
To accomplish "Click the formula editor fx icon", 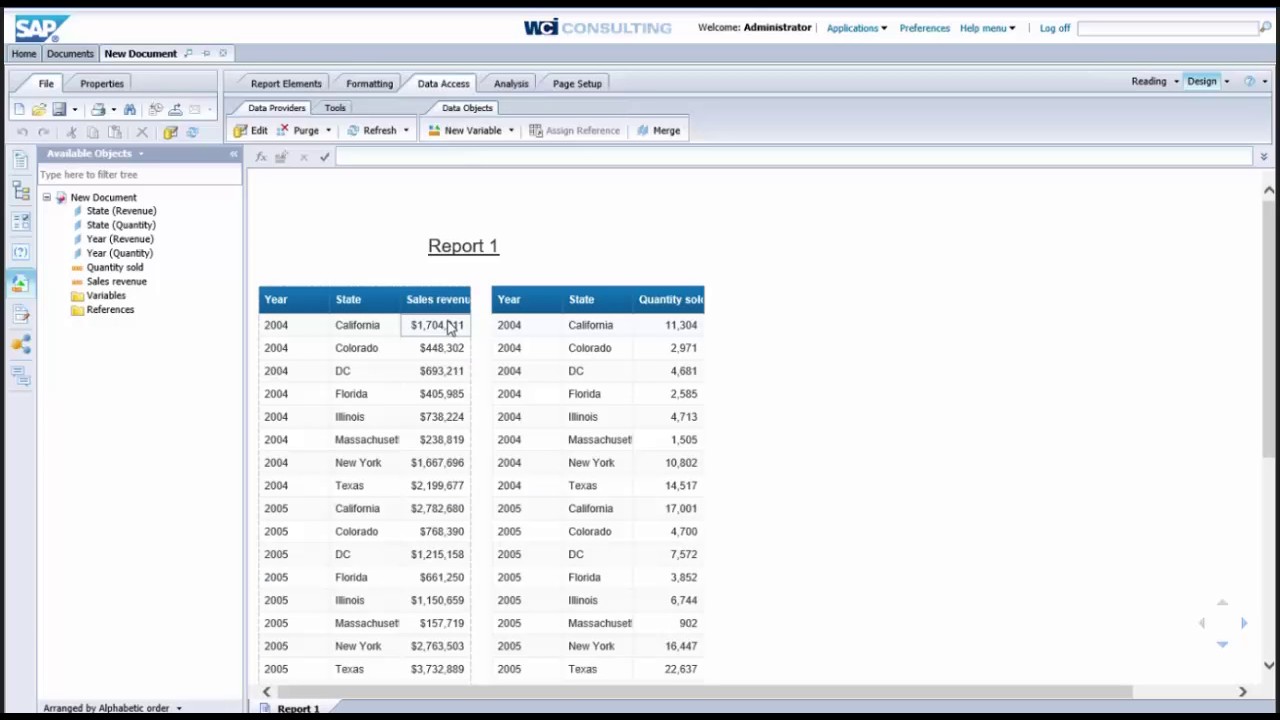I will tap(261, 157).
